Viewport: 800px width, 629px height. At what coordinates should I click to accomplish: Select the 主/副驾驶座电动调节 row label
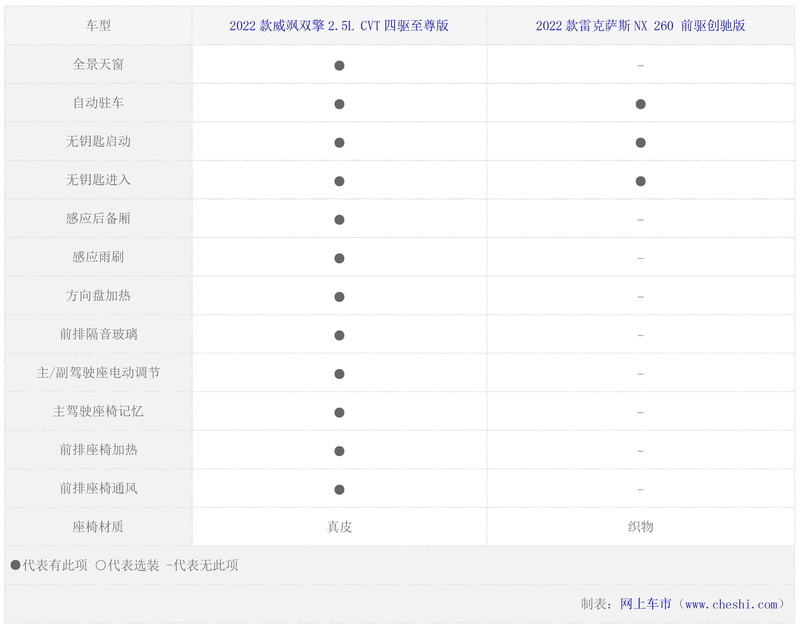(98, 372)
